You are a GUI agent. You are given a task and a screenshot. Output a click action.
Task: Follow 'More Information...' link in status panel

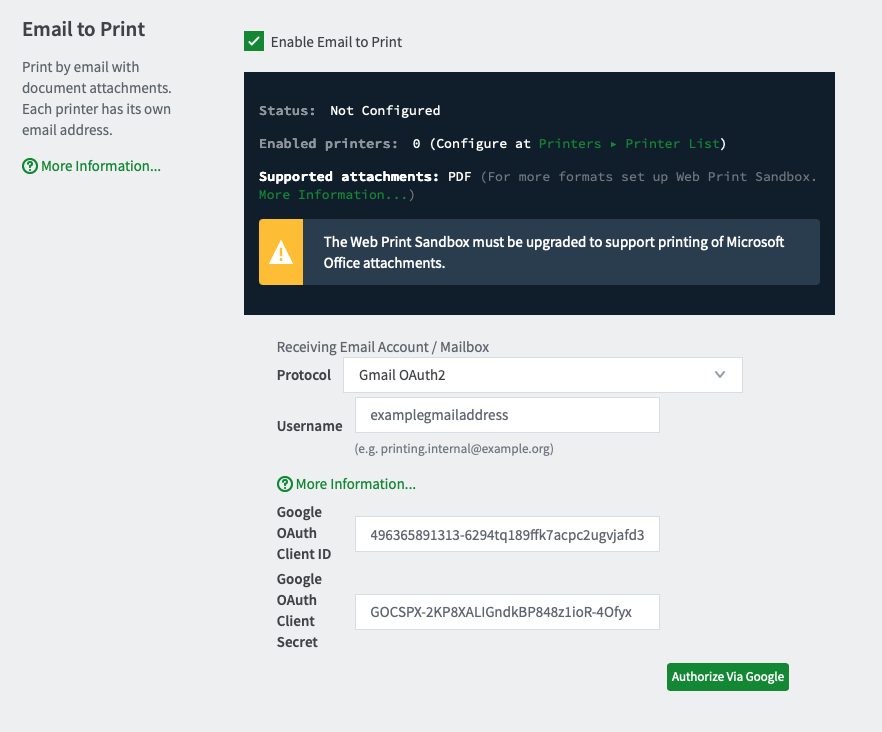[333, 195]
